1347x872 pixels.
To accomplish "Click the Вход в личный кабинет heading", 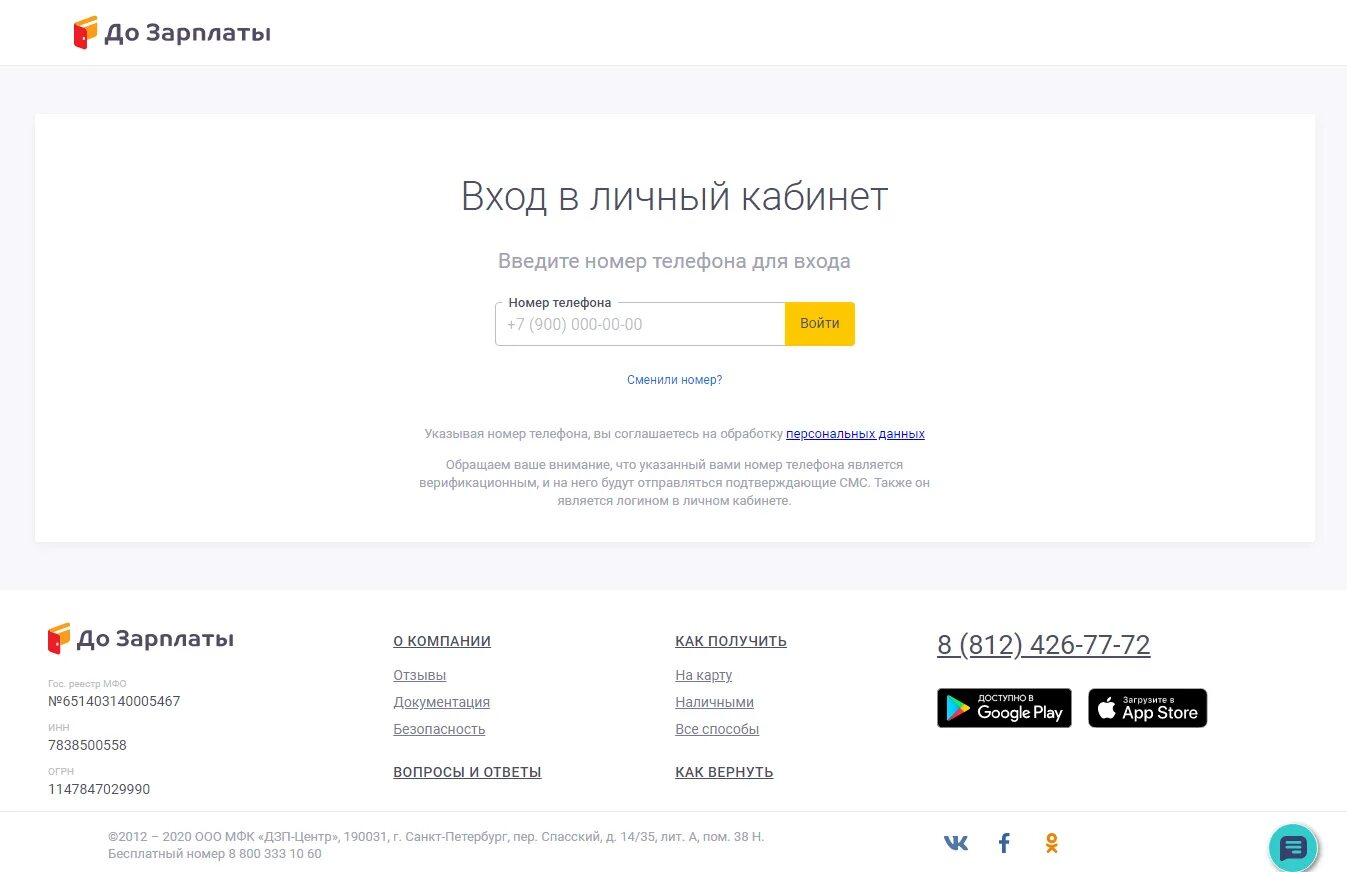I will 674,196.
